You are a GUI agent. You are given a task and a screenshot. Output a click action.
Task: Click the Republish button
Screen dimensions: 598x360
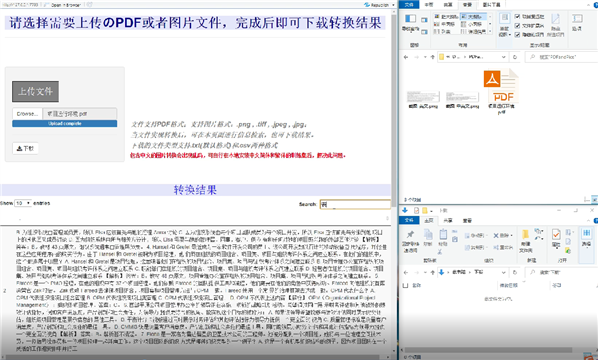click(x=377, y=5)
